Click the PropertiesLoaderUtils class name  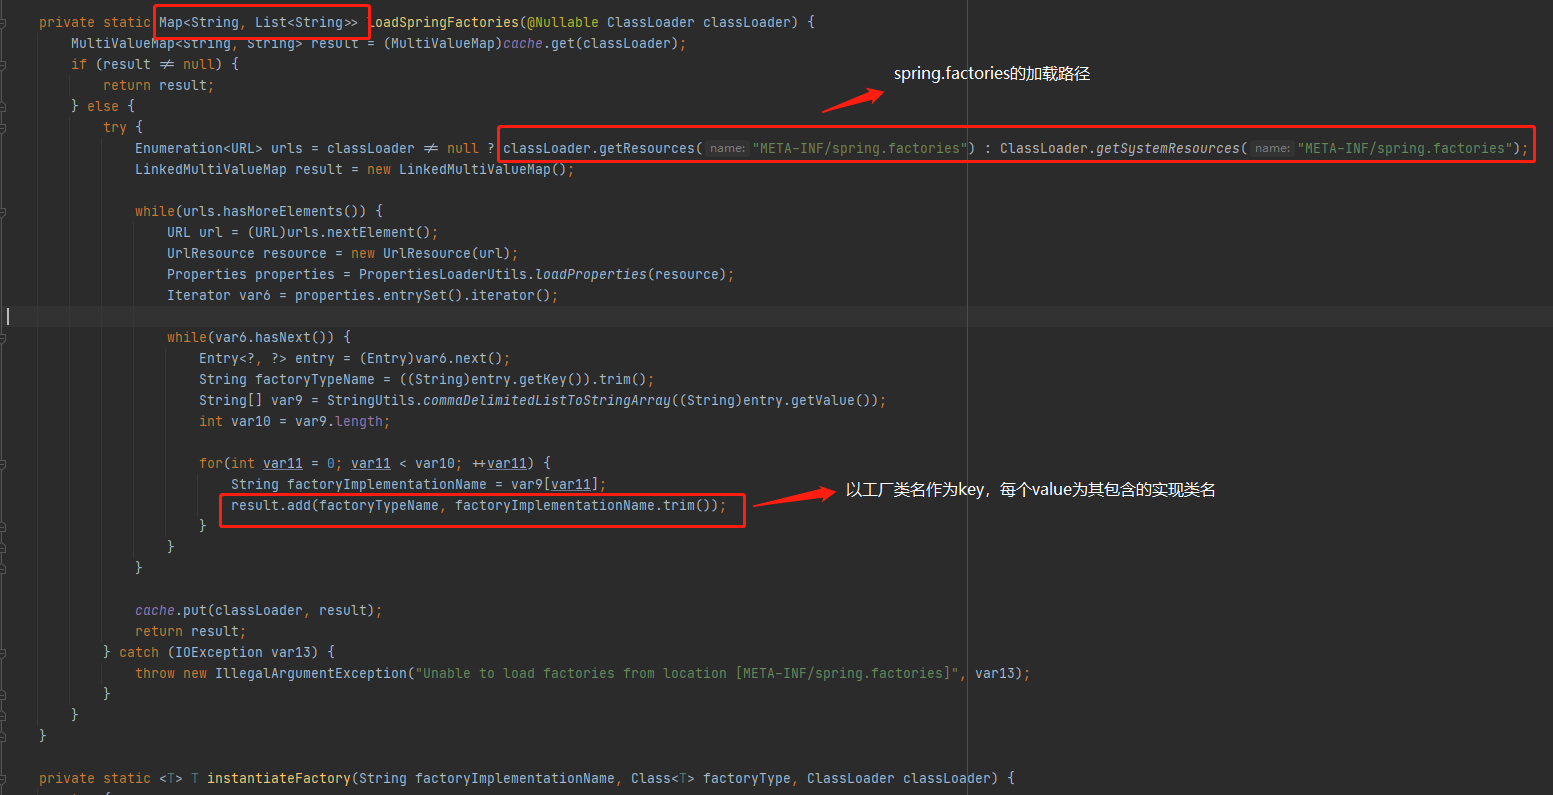(443, 274)
